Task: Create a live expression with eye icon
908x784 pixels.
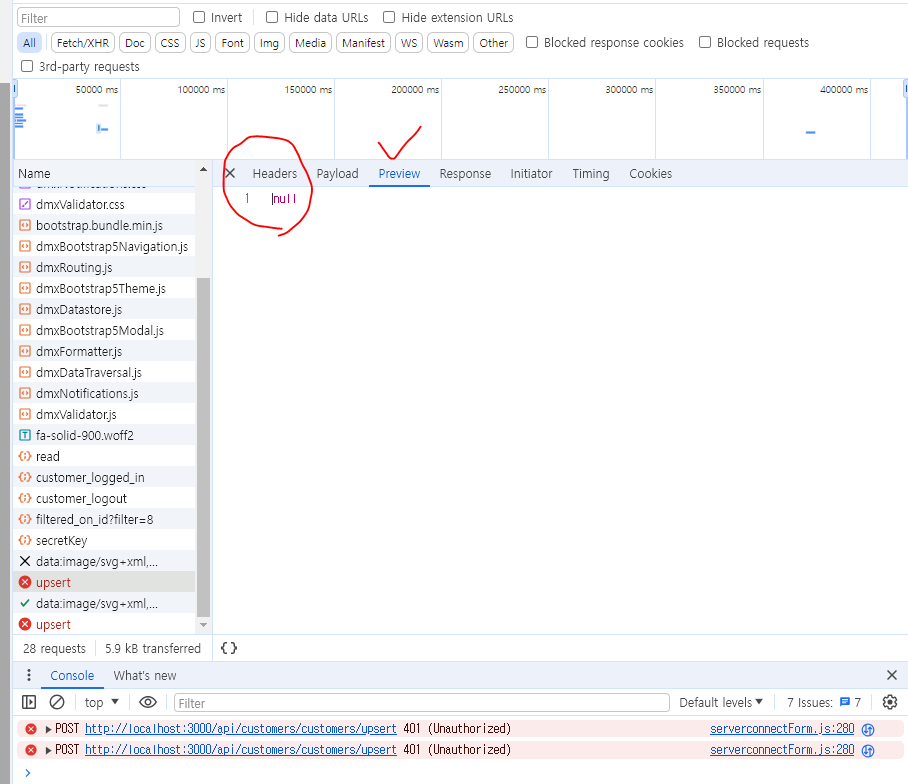Action: click(x=148, y=702)
